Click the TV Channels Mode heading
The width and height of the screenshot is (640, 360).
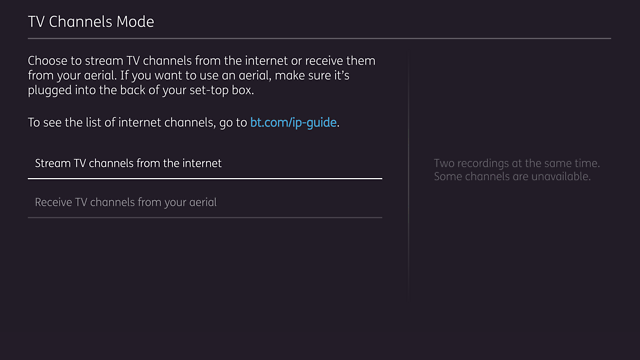[91, 22]
